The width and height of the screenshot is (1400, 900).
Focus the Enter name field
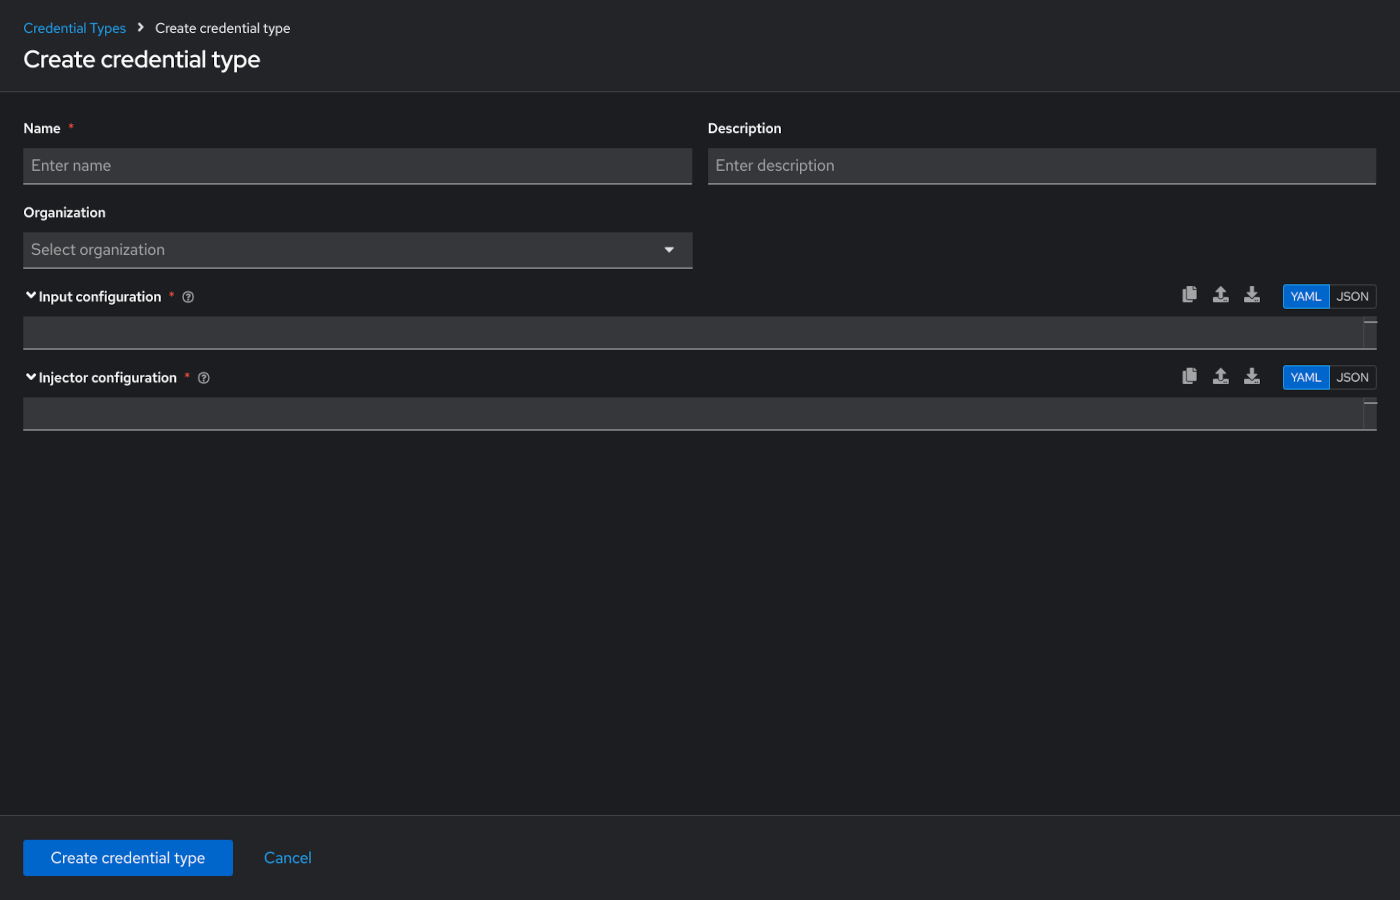pyautogui.click(x=357, y=166)
